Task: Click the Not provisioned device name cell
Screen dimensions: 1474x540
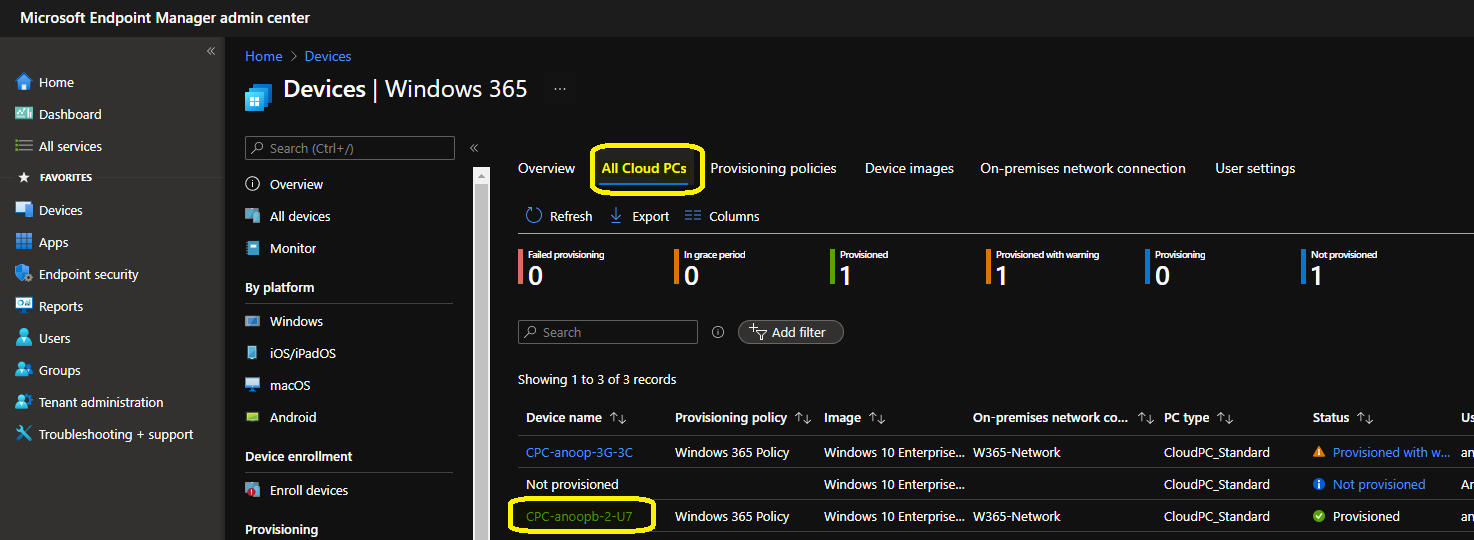Action: 572,484
